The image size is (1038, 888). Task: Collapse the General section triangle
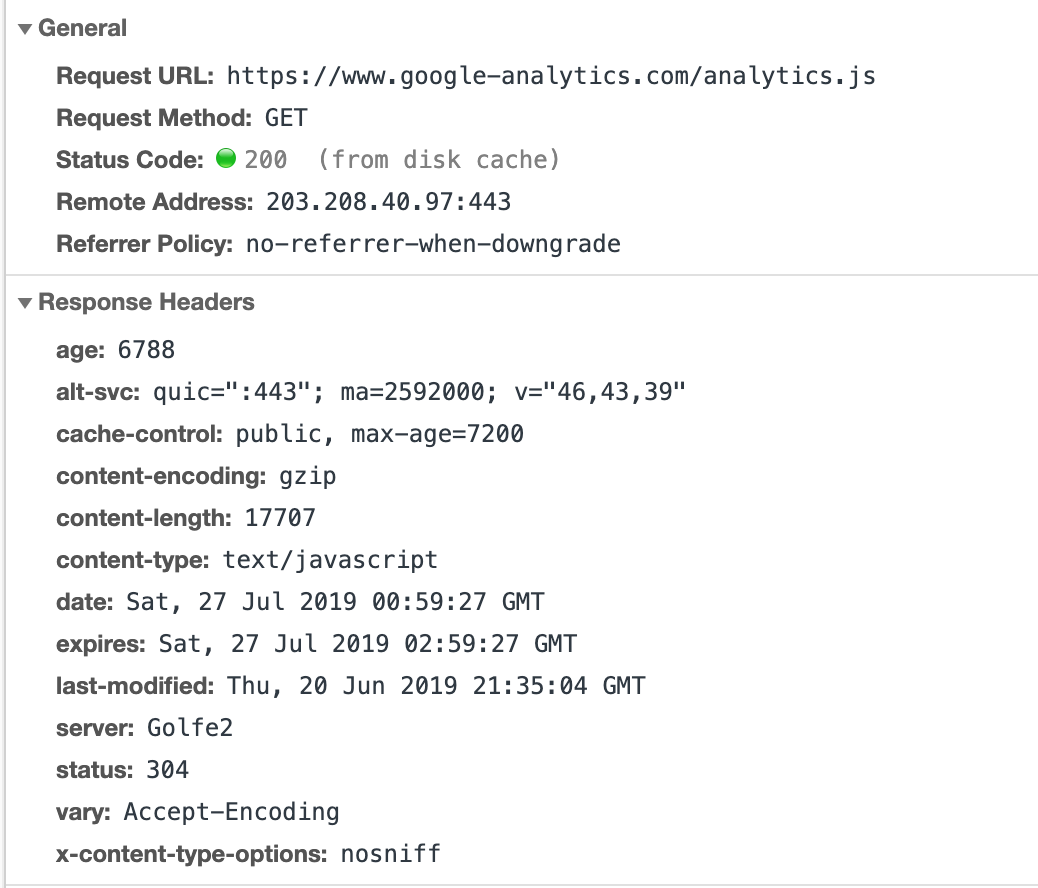click(25, 29)
